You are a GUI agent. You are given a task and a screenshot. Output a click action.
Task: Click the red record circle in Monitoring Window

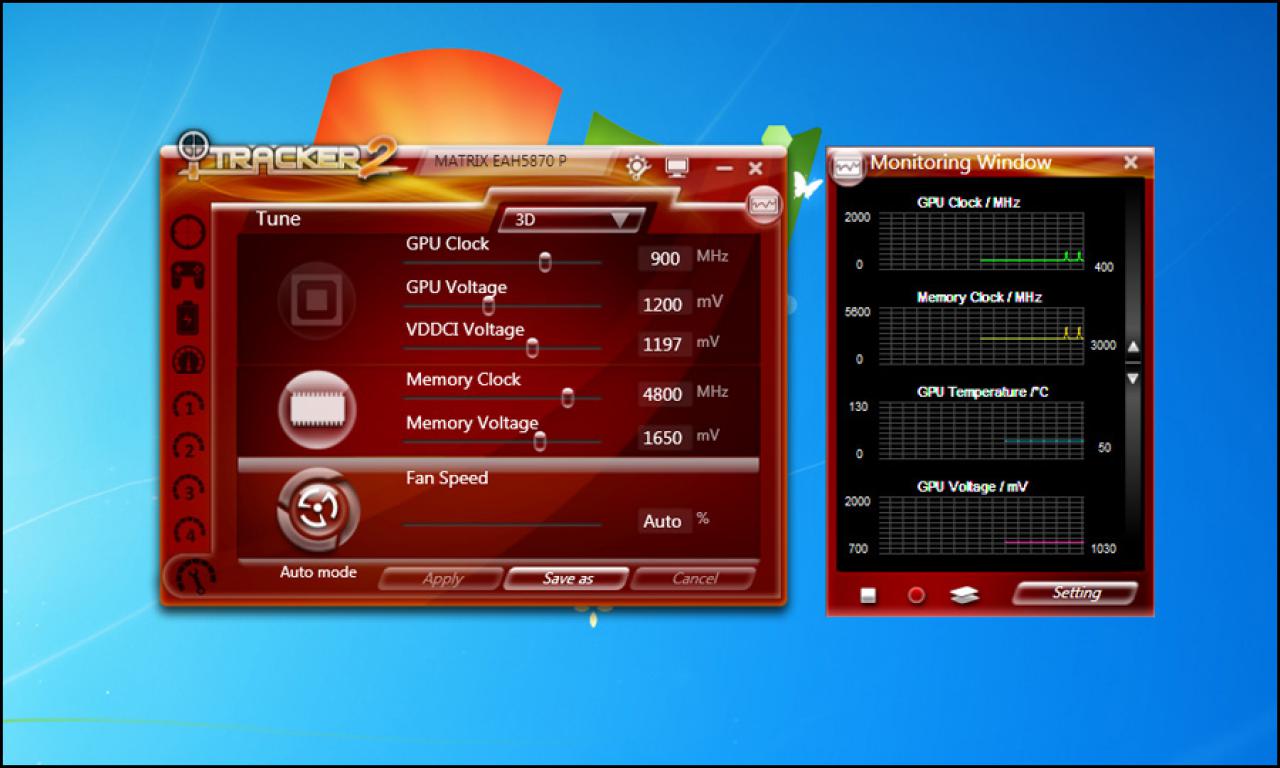click(916, 595)
